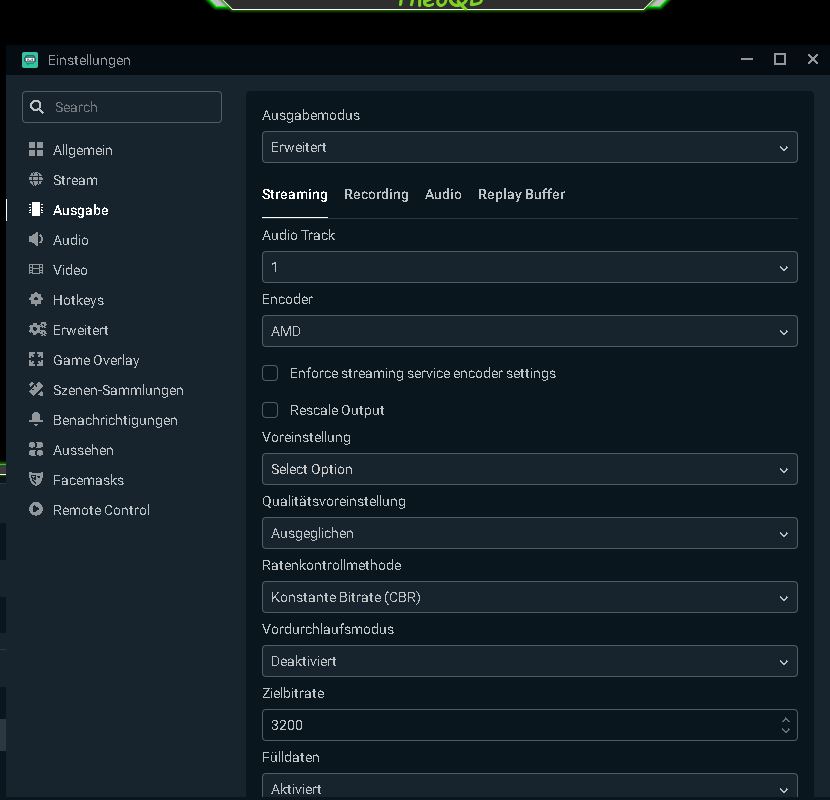830x800 pixels.
Task: Increase Zielbitrate with the up arrow
Action: click(x=786, y=719)
